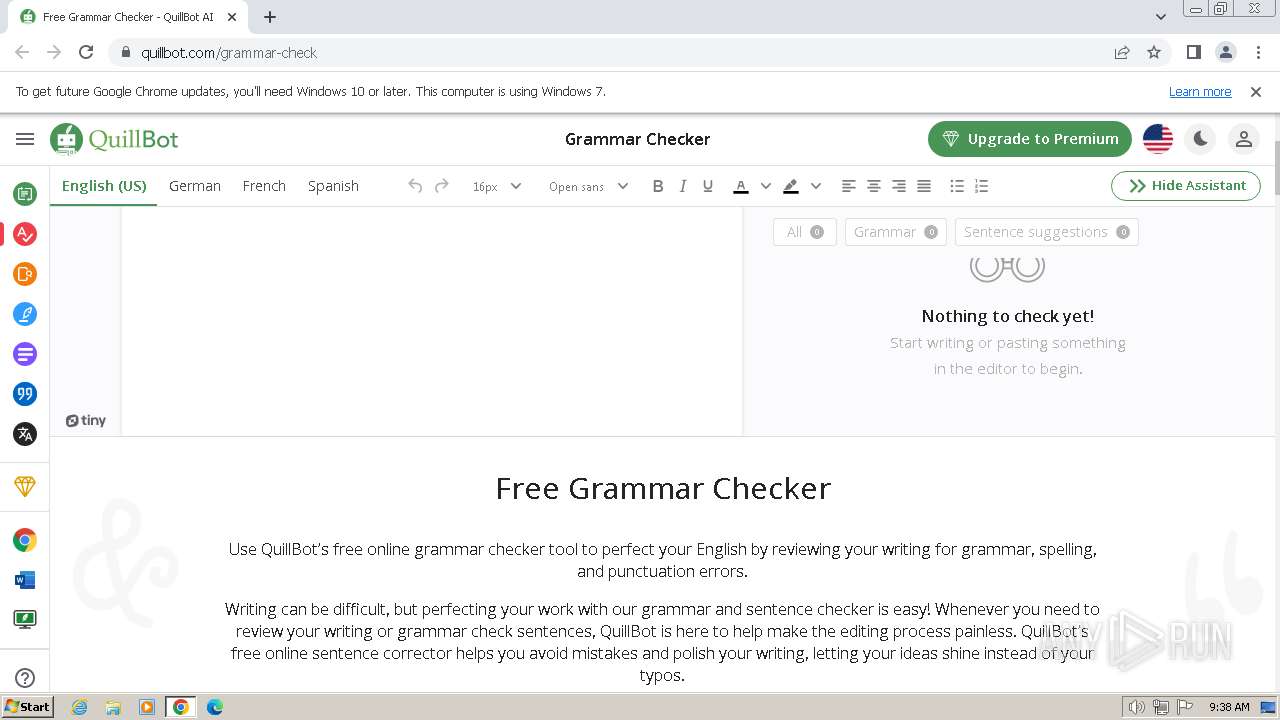This screenshot has width=1280, height=720.
Task: Click the Learn more link
Action: coord(1200,92)
